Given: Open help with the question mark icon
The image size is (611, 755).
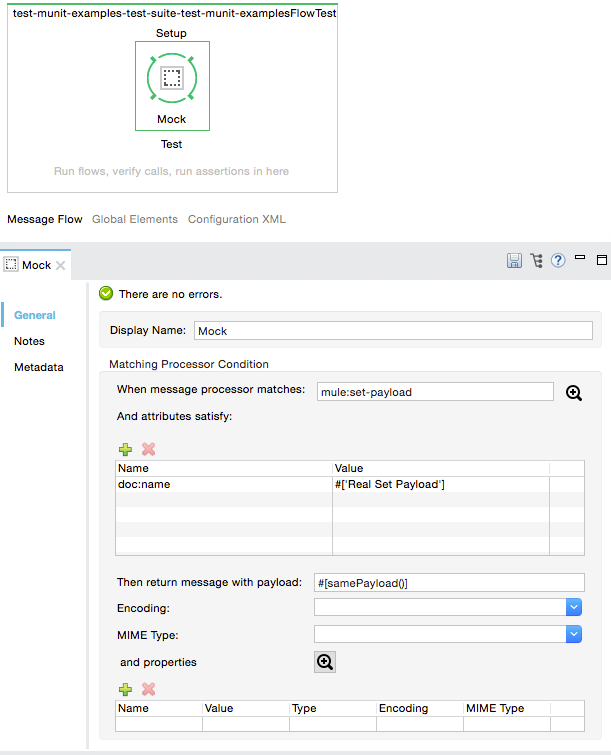Looking at the screenshot, I should coord(558,261).
